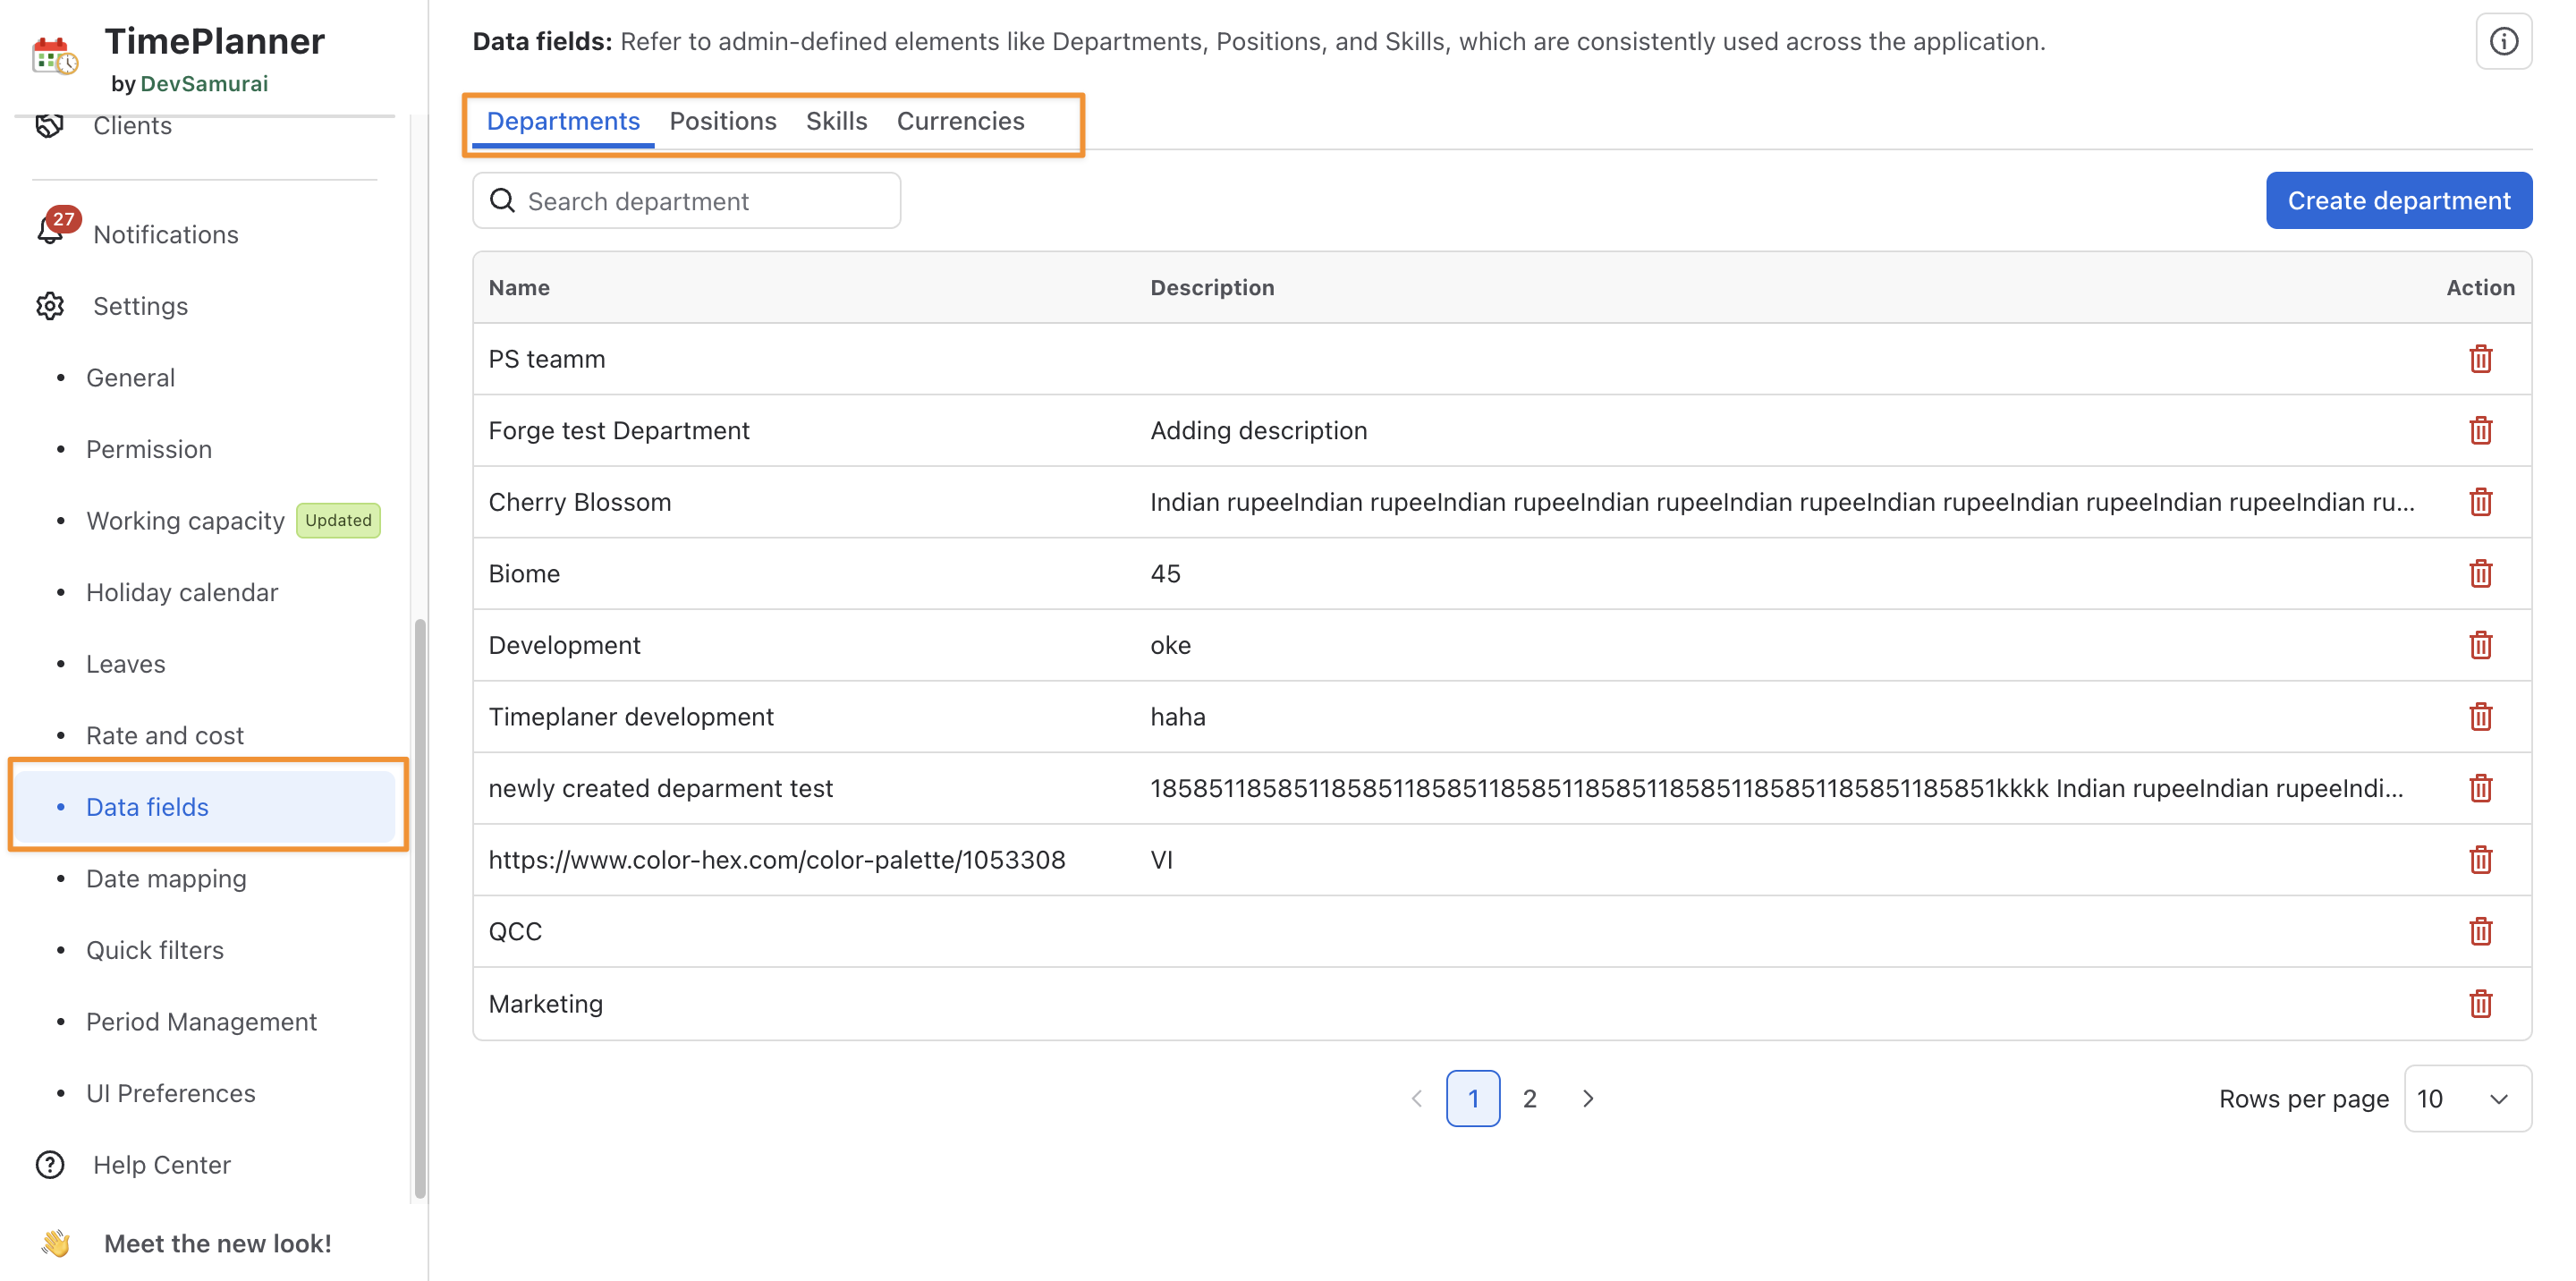Open UI Preferences settings

coord(171,1094)
